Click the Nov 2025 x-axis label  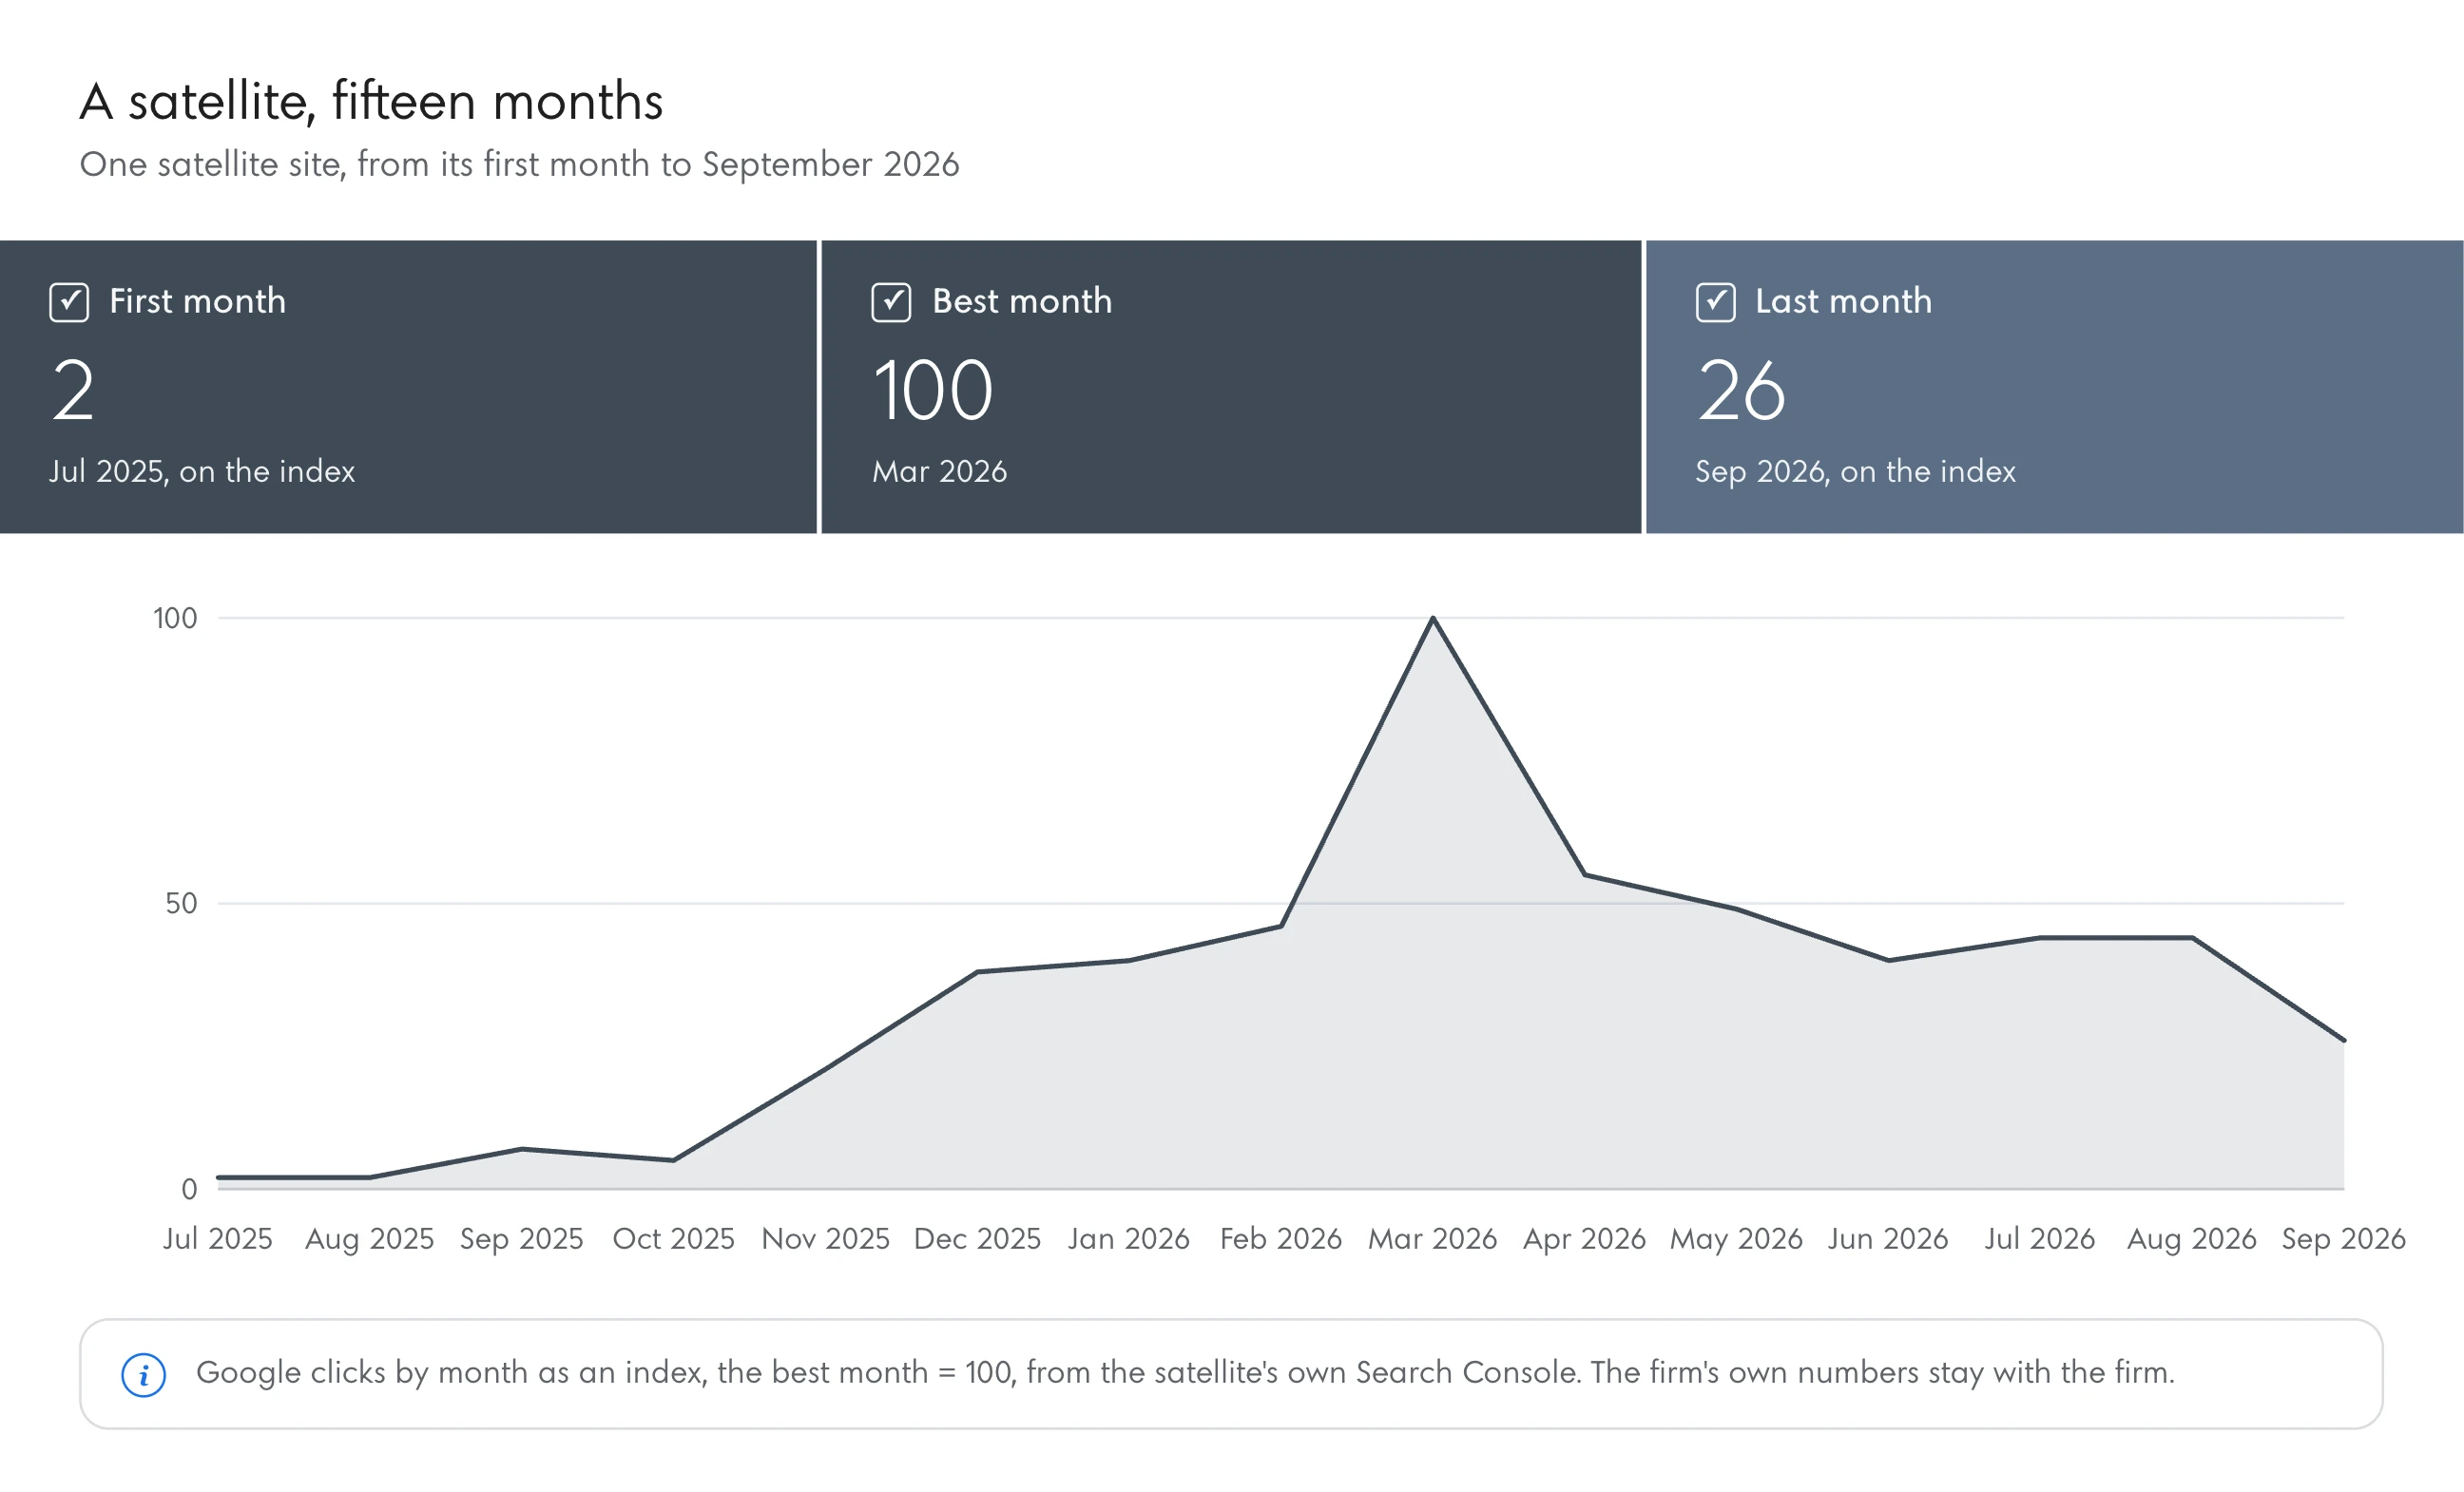[826, 1238]
